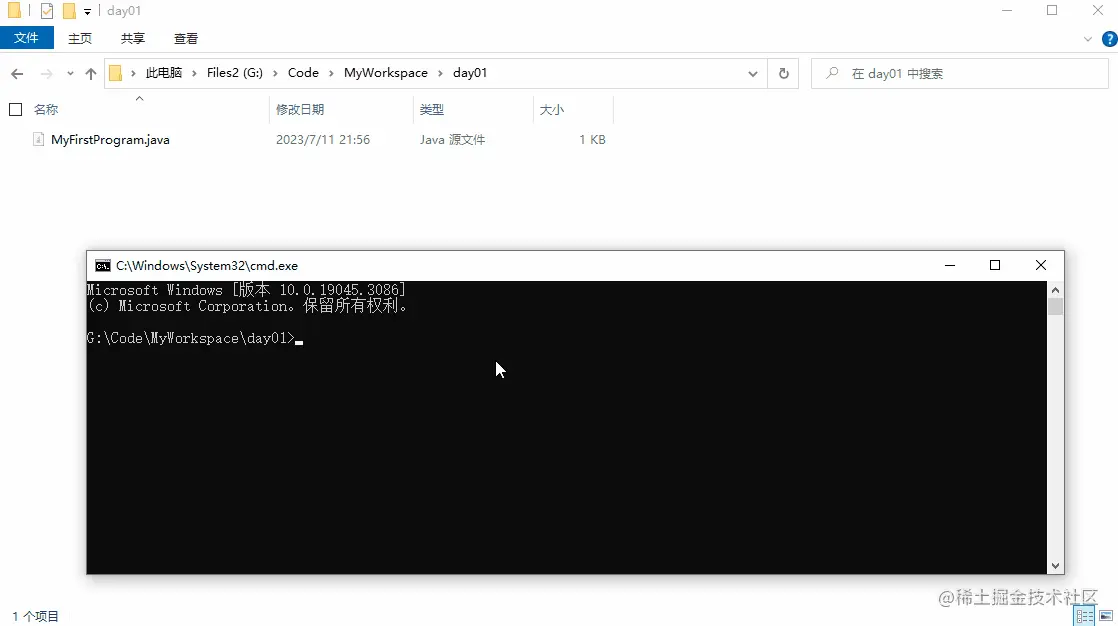Refresh the day01 folder view
Screen dimensions: 1118x626
pyautogui.click(x=784, y=73)
